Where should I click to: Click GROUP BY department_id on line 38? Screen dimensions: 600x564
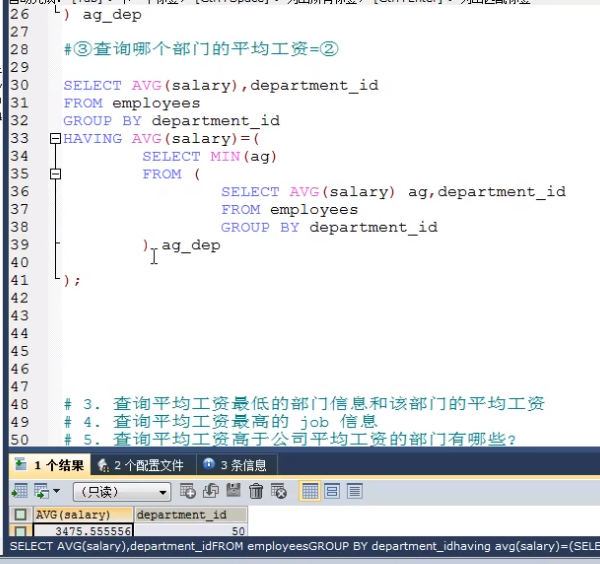329,228
